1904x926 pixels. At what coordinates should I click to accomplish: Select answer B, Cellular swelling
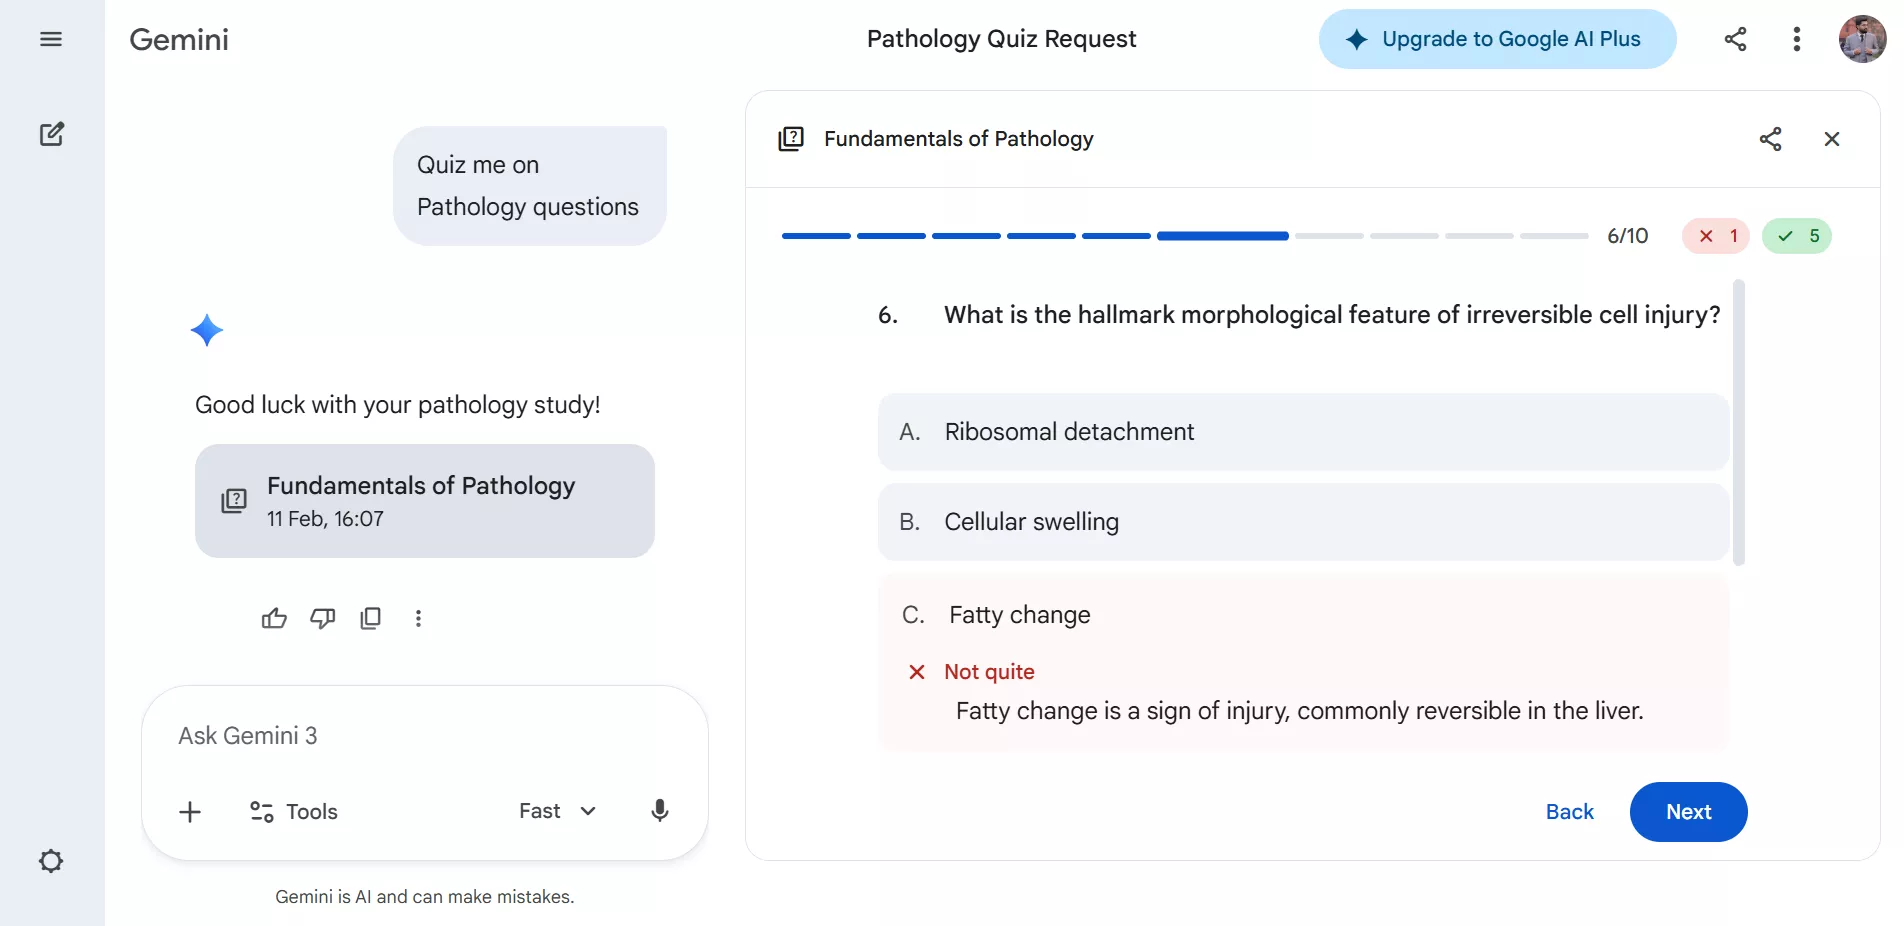(1302, 522)
